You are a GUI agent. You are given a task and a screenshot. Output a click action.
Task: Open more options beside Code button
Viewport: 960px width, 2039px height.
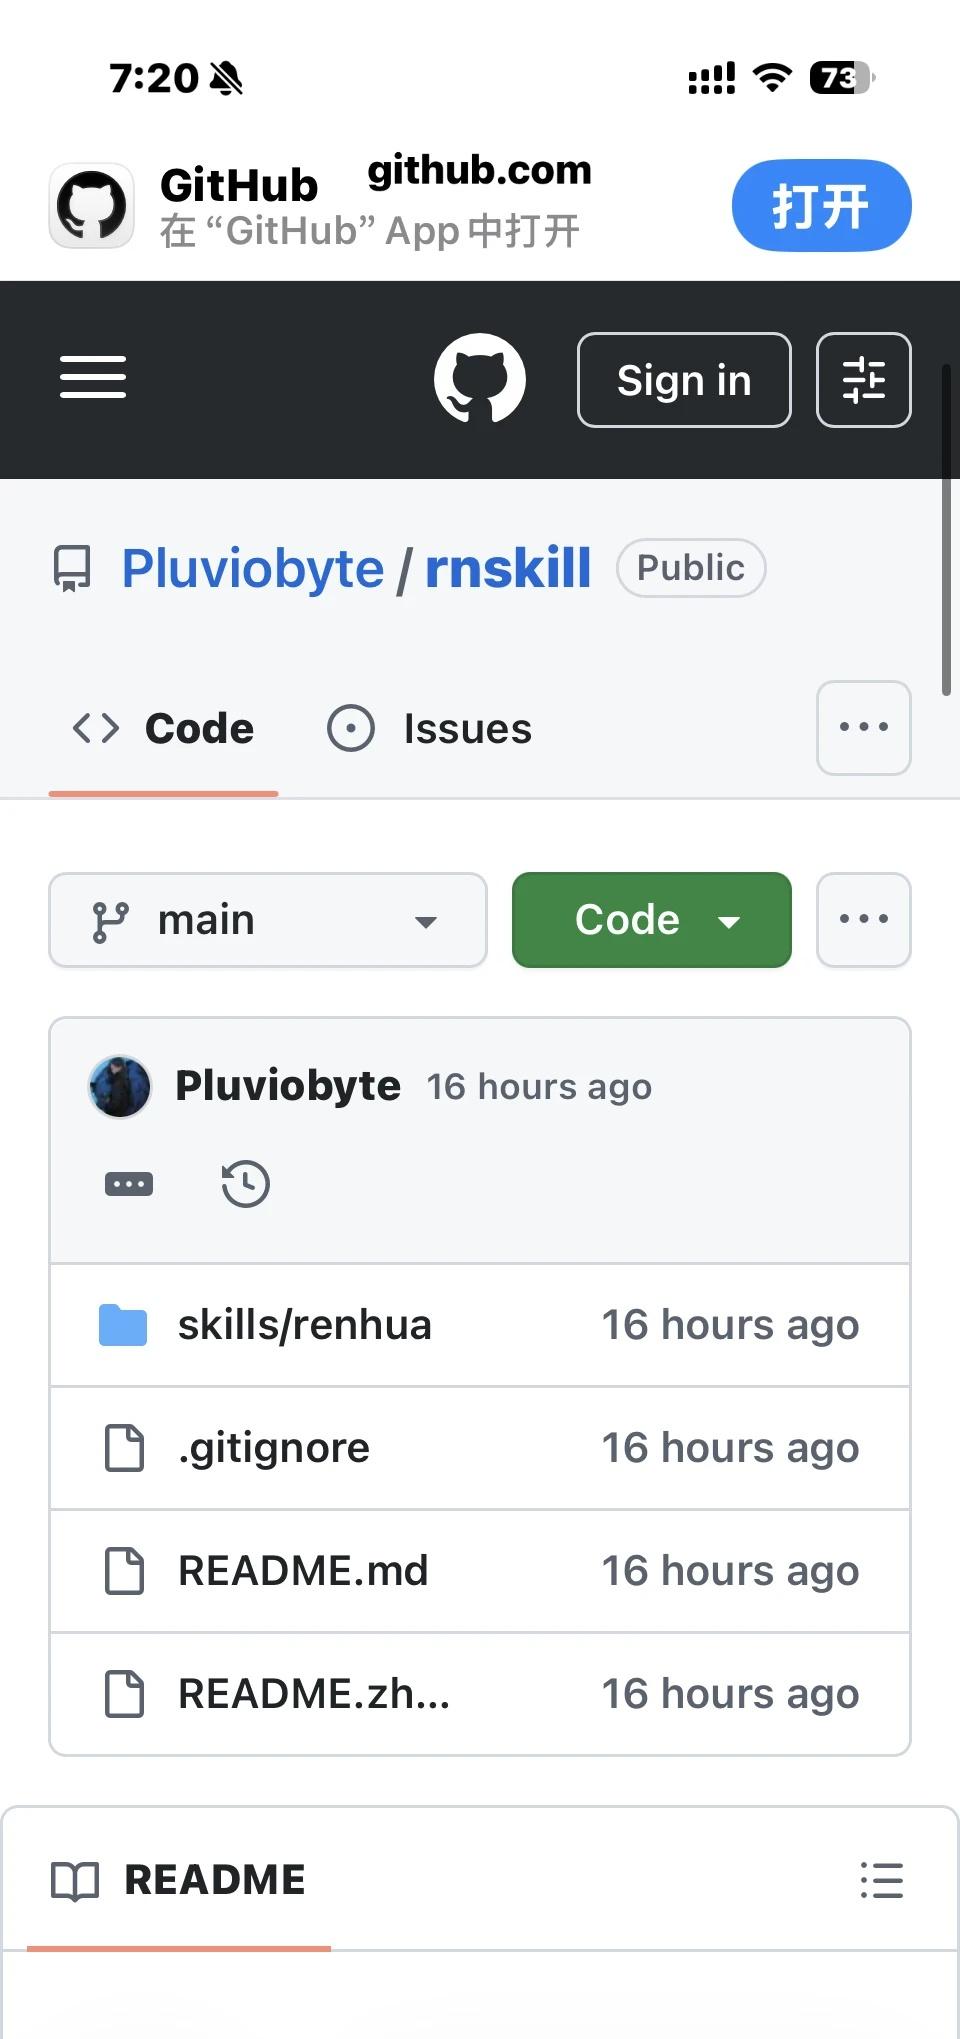(x=864, y=920)
